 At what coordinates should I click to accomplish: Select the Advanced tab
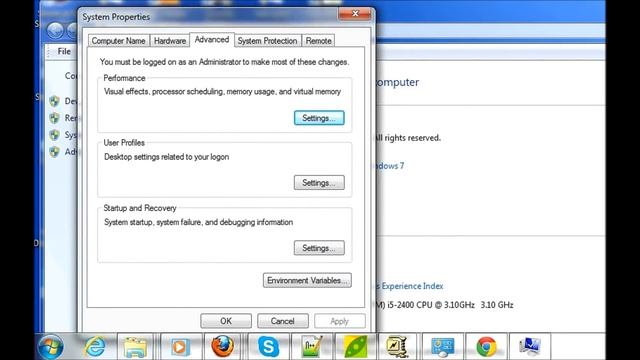[x=212, y=40]
